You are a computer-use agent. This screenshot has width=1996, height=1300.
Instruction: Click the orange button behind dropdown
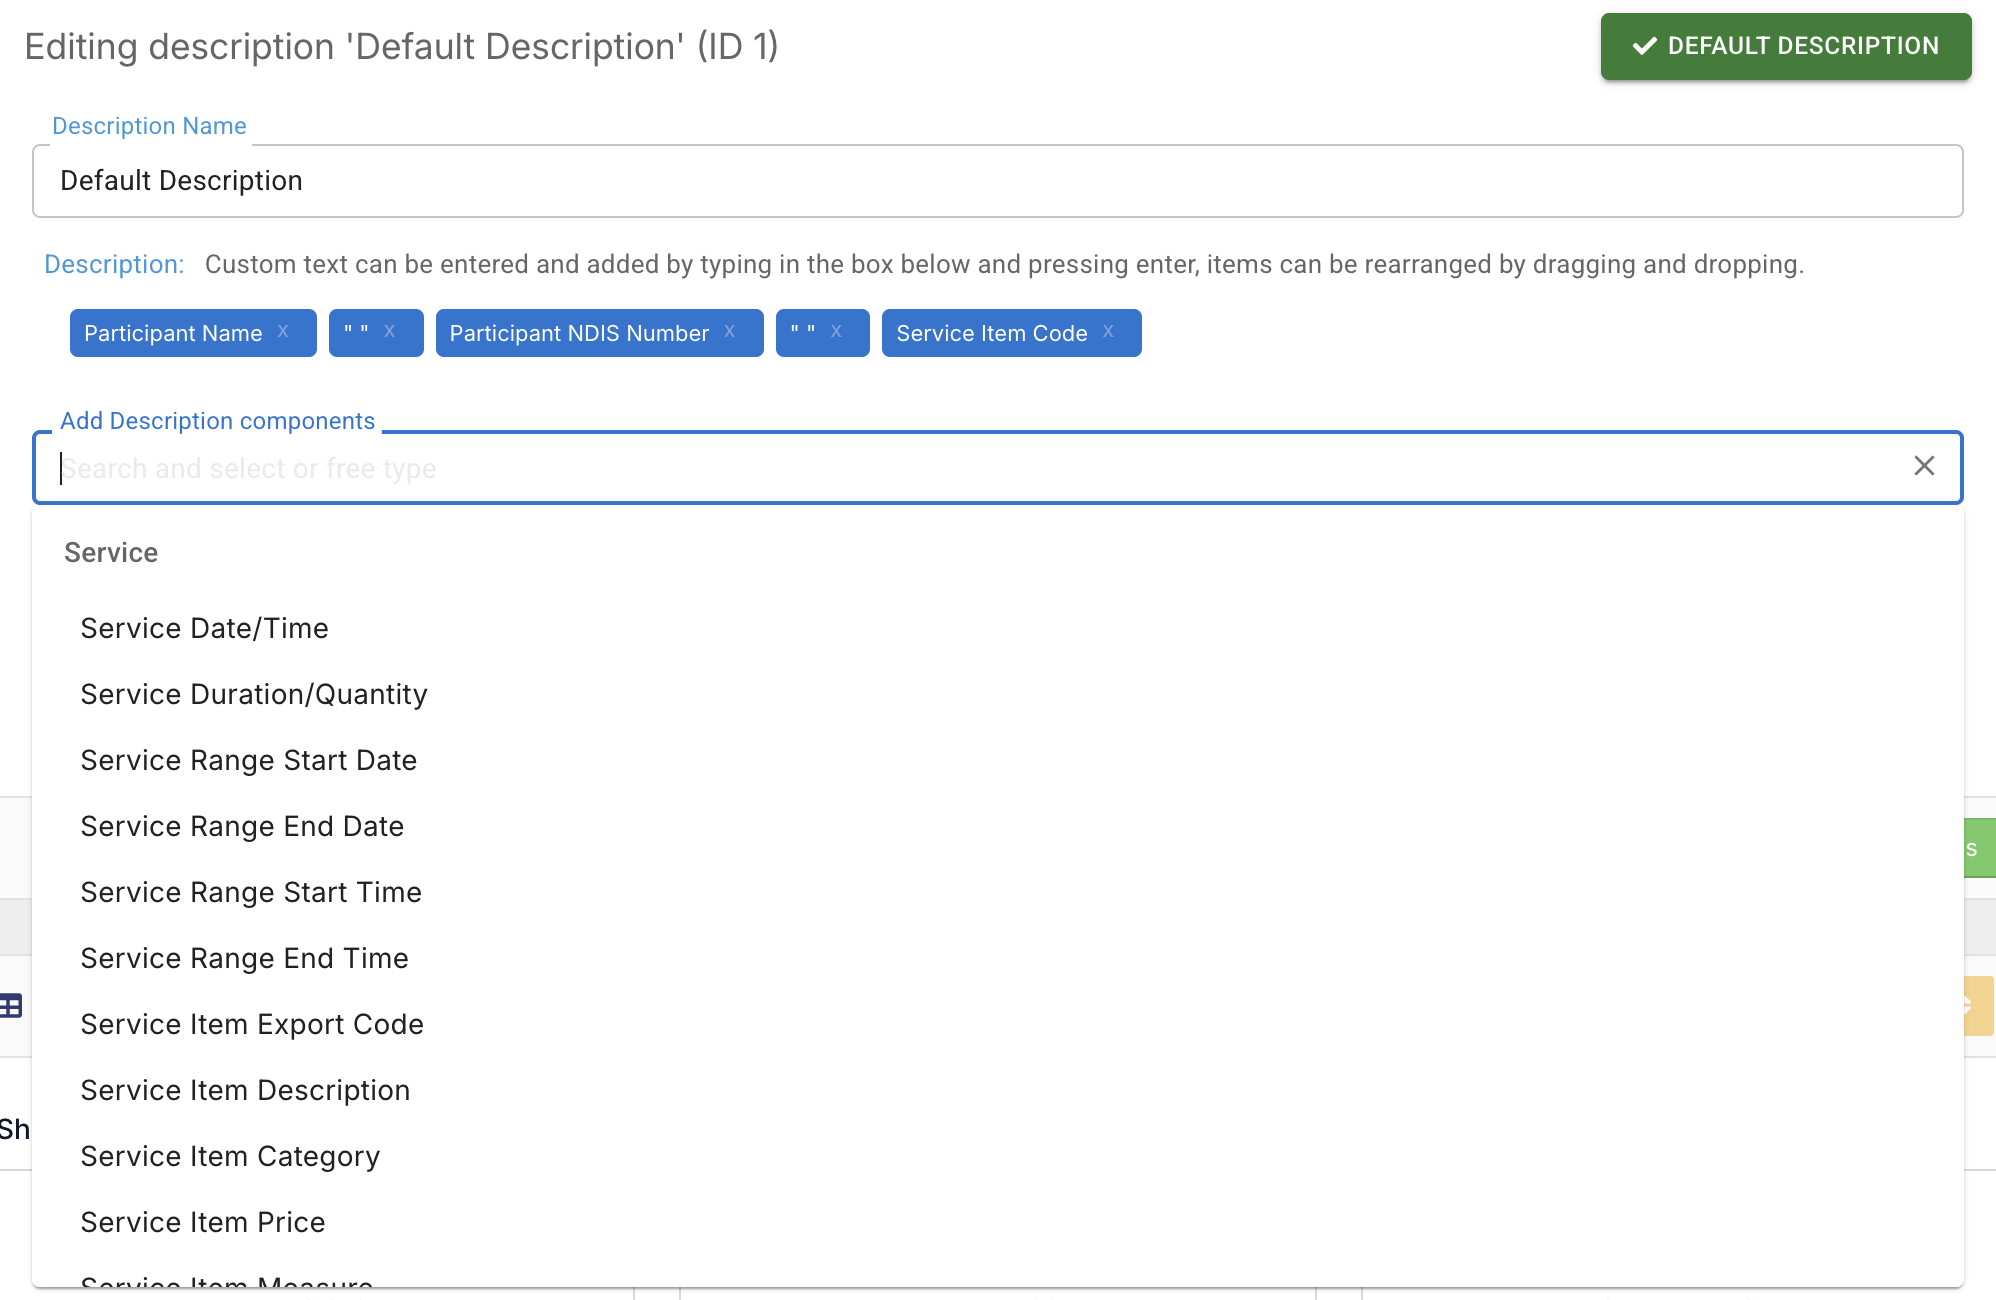tap(1979, 1006)
